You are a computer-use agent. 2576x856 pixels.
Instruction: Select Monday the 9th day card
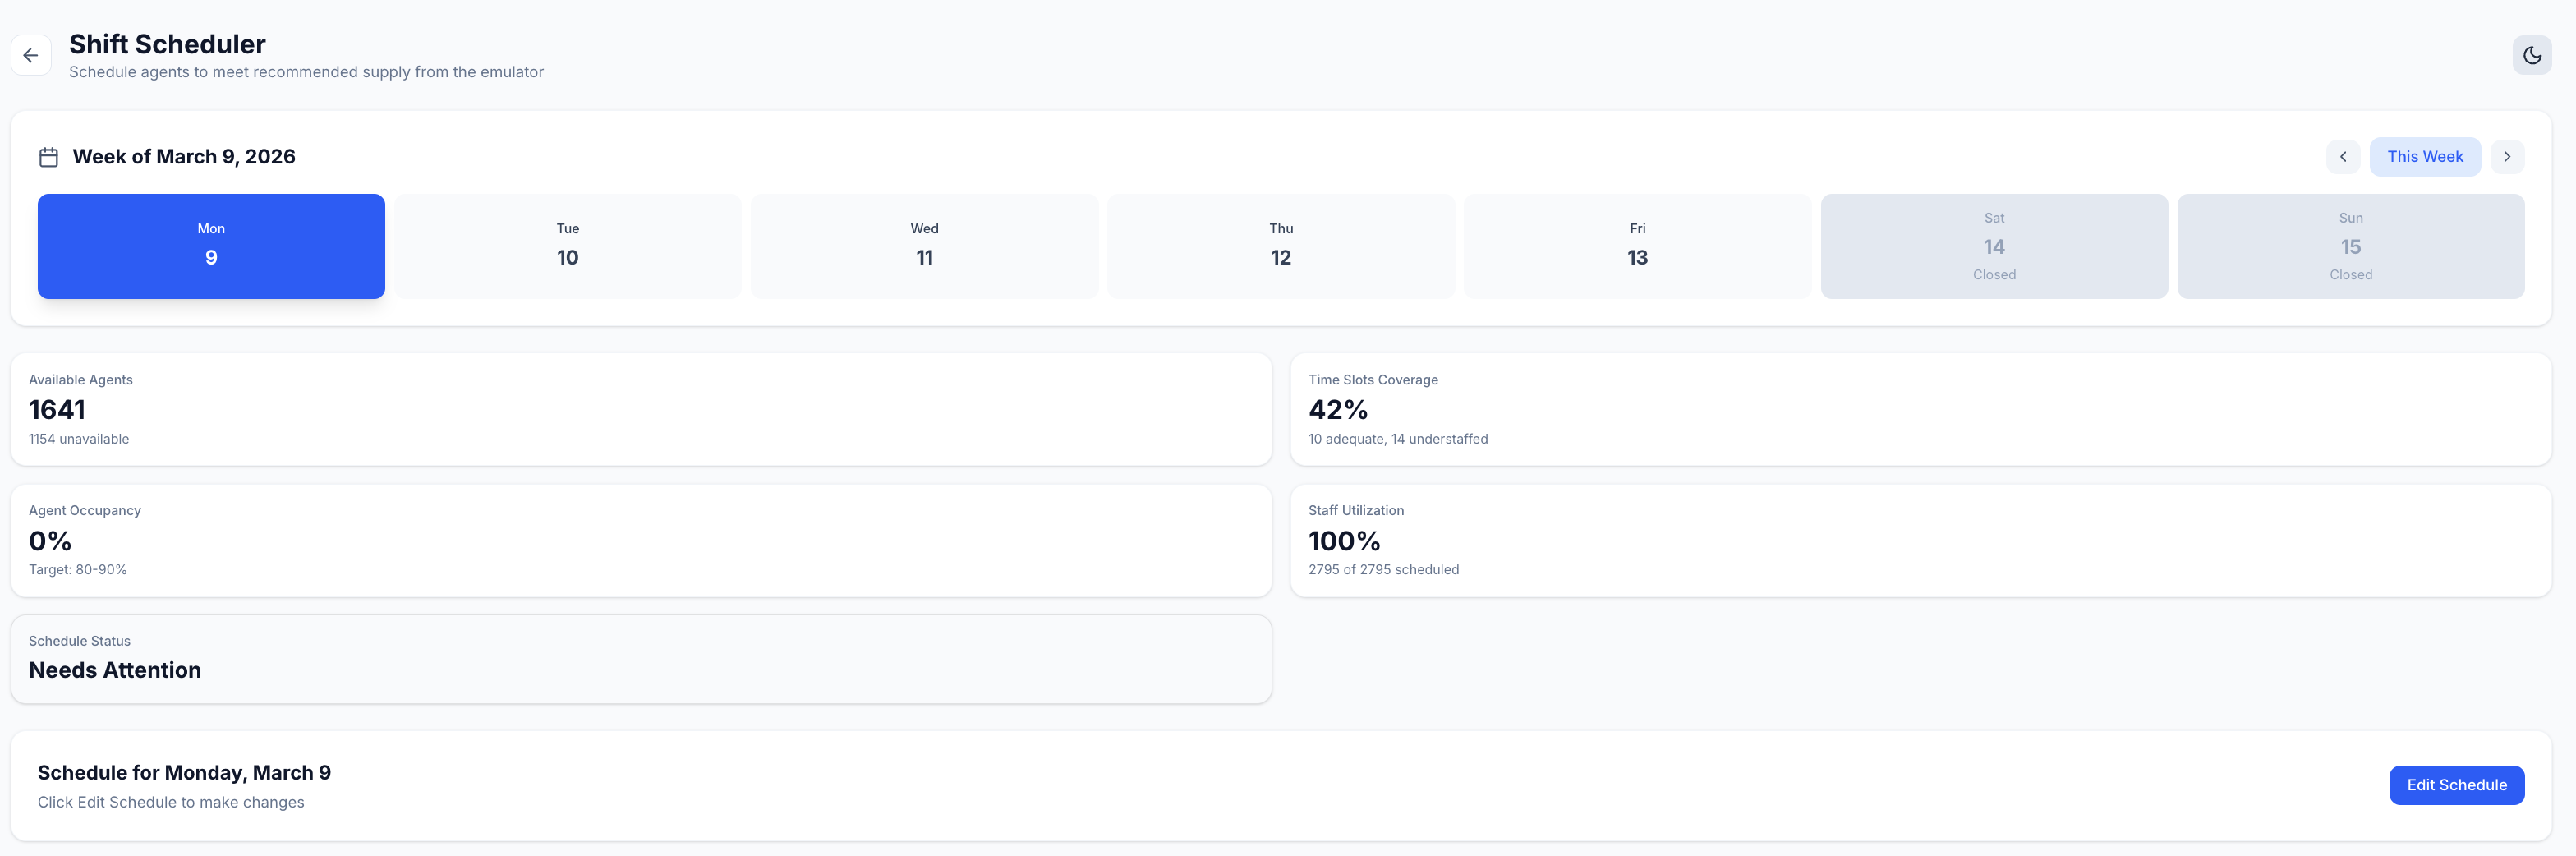coord(210,245)
